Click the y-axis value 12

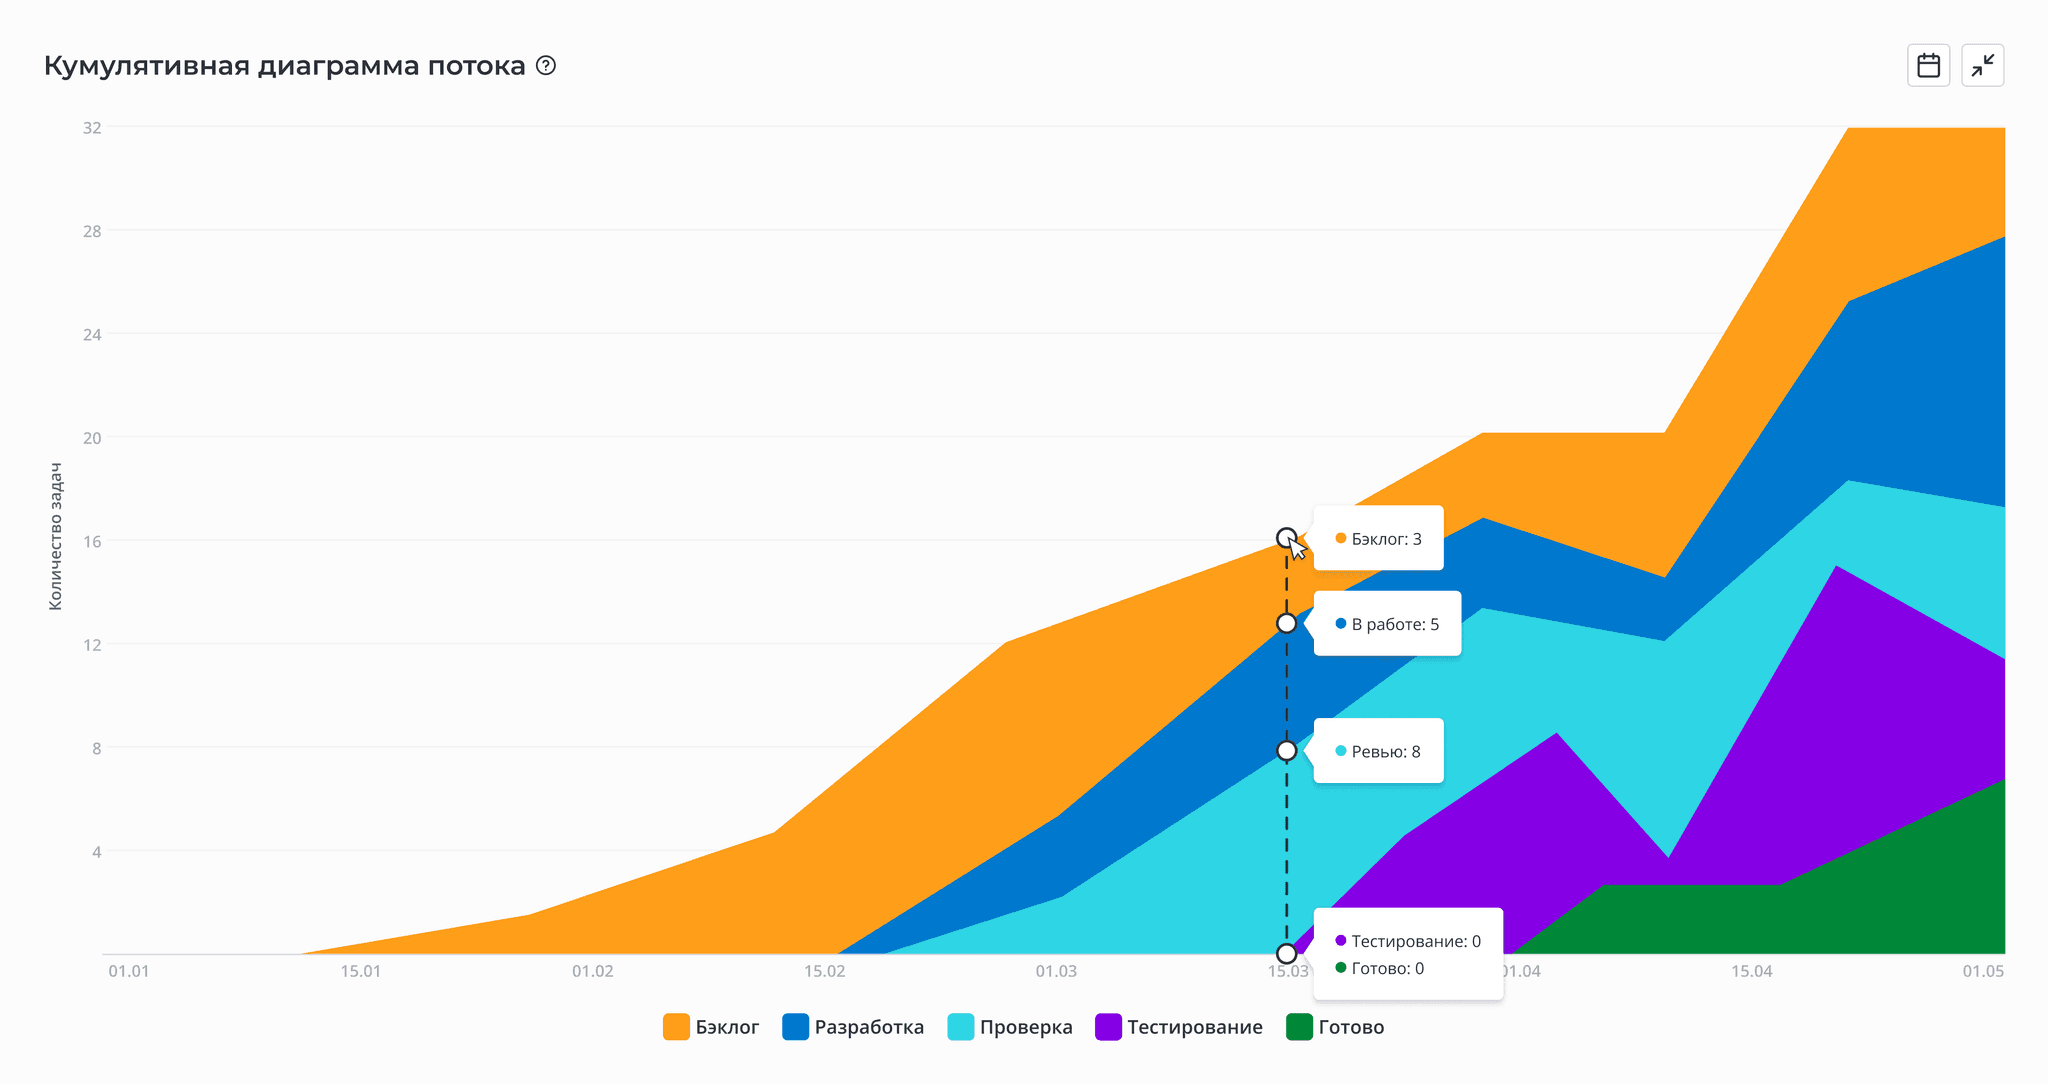pyautogui.click(x=92, y=645)
